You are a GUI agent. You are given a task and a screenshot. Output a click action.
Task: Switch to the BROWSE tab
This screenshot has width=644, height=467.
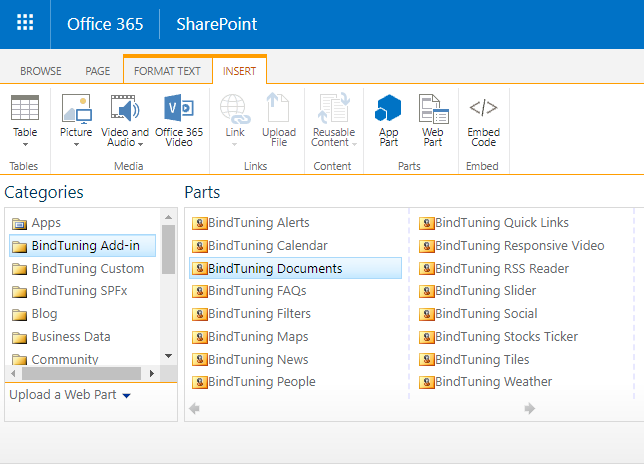click(x=41, y=71)
